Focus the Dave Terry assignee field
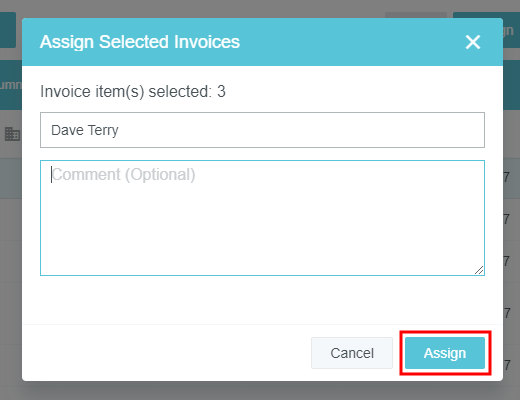520x400 pixels. pyautogui.click(x=262, y=130)
